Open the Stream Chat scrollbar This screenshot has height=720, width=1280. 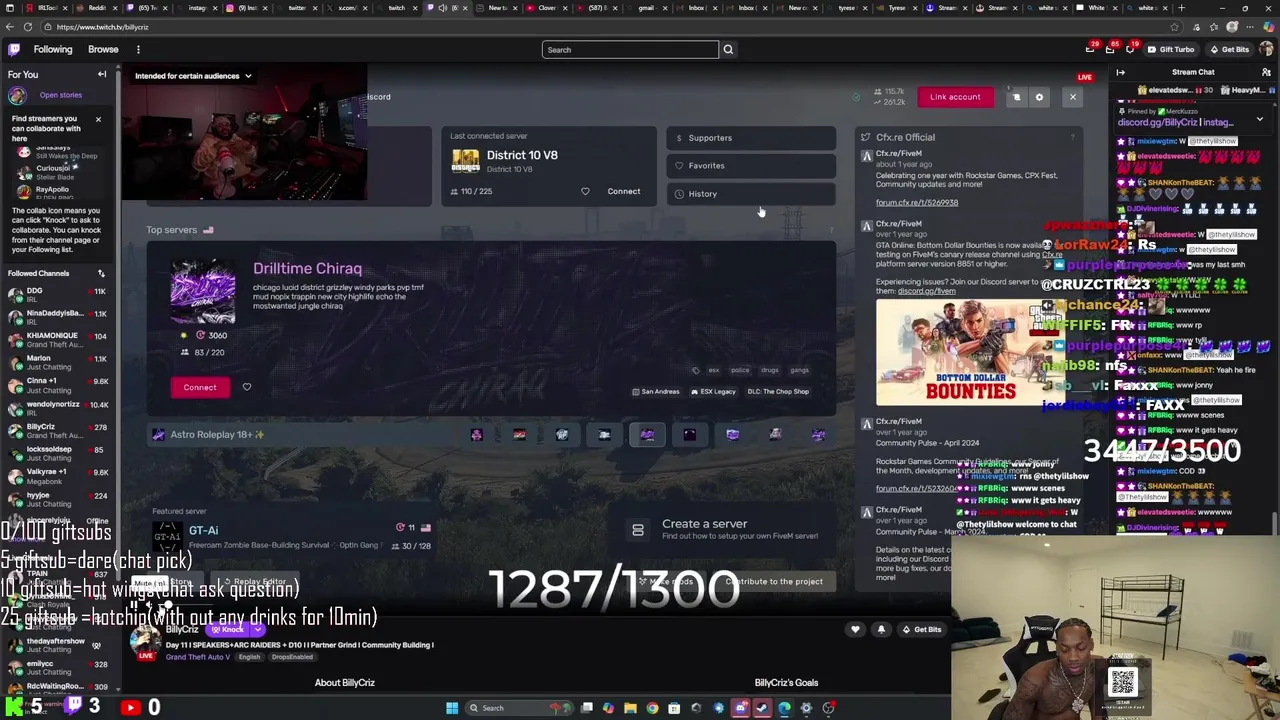(1276, 524)
